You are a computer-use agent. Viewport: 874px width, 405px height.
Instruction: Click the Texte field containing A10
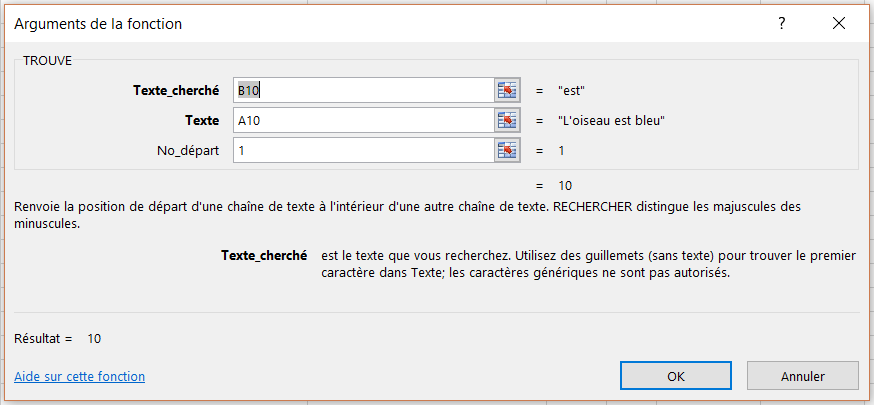click(x=363, y=121)
